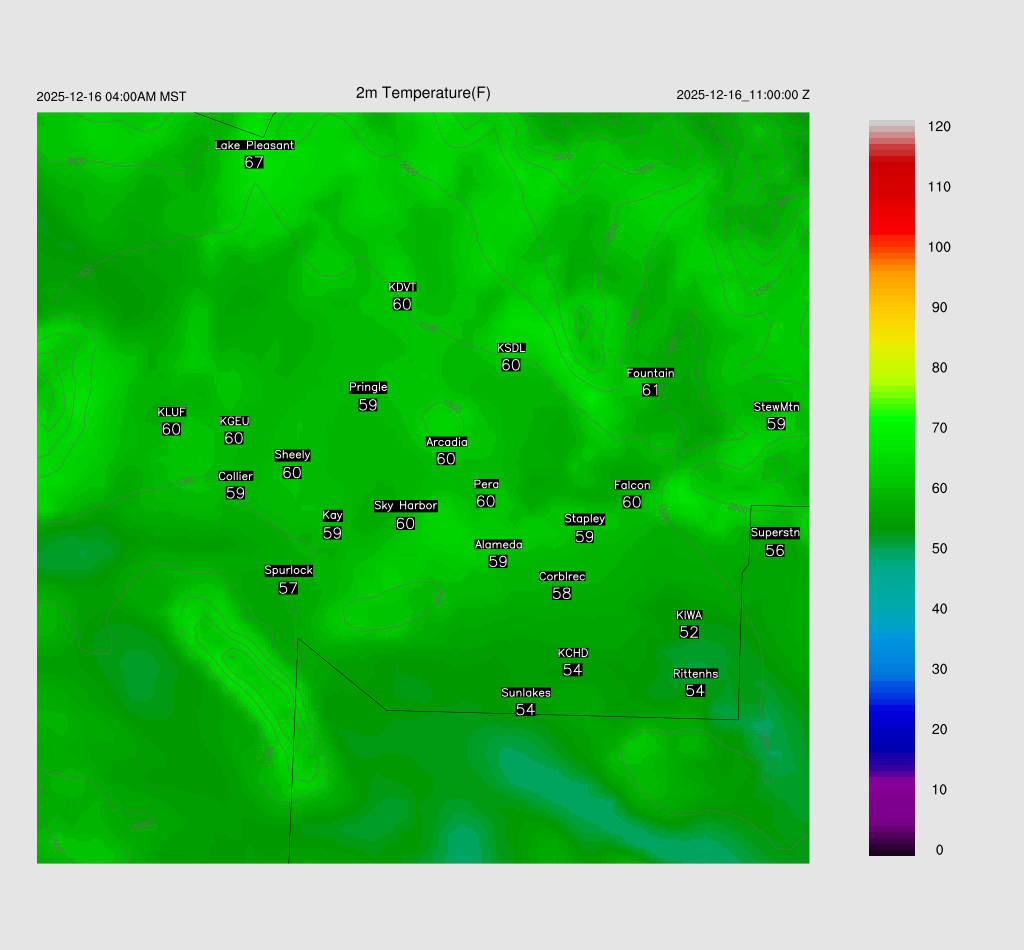Click the KLUF station label
This screenshot has height=950, width=1024.
coord(171,412)
